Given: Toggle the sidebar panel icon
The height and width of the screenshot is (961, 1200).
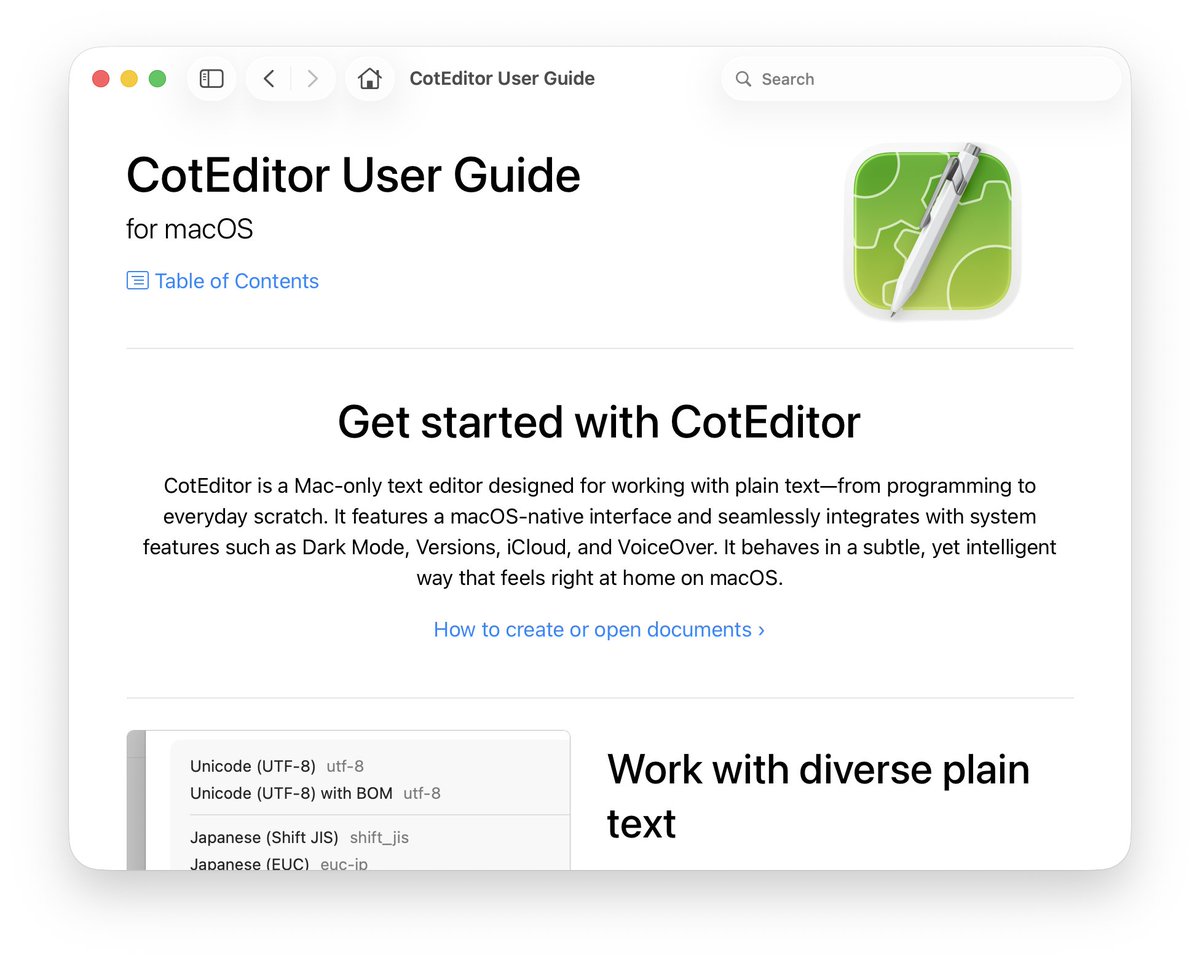Looking at the screenshot, I should pyautogui.click(x=211, y=79).
